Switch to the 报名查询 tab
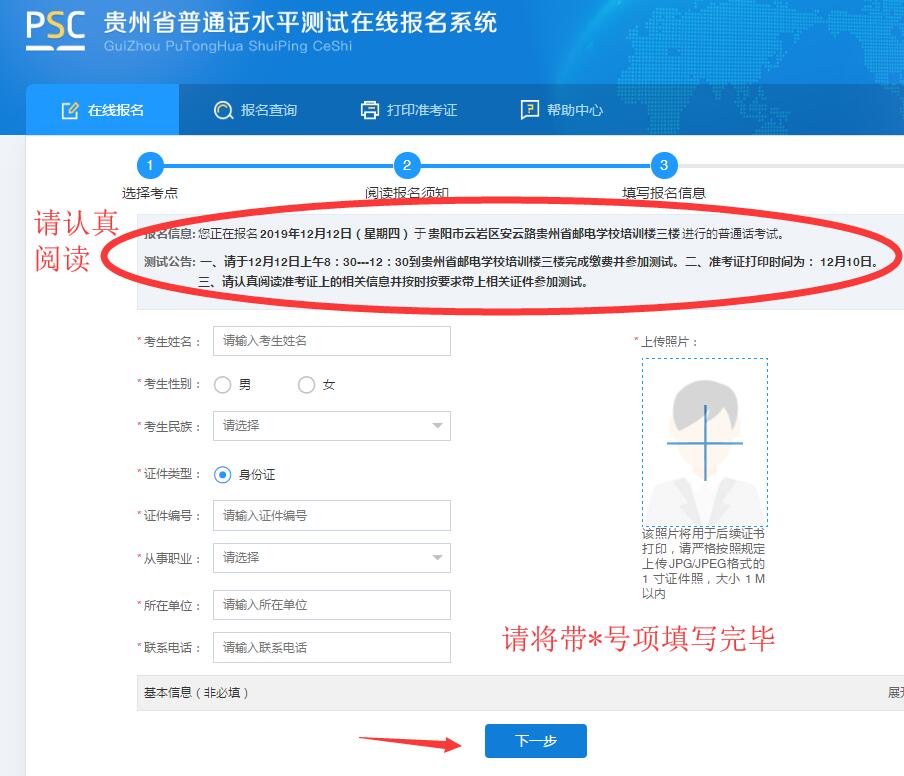This screenshot has height=776, width=904. tap(256, 110)
